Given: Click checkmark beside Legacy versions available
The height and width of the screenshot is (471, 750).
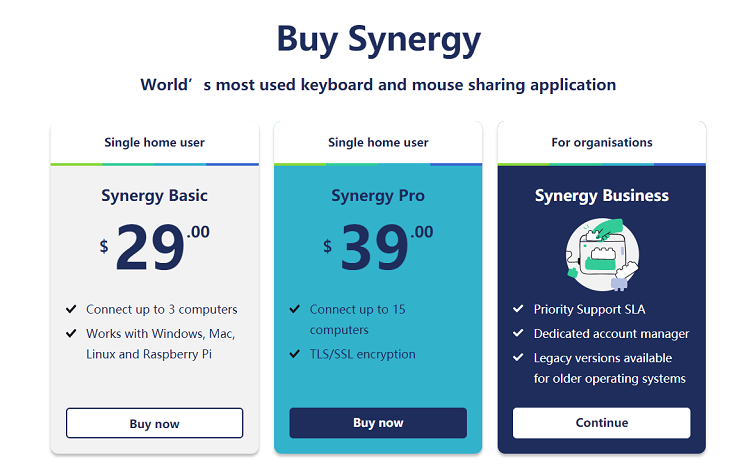Looking at the screenshot, I should tap(518, 357).
